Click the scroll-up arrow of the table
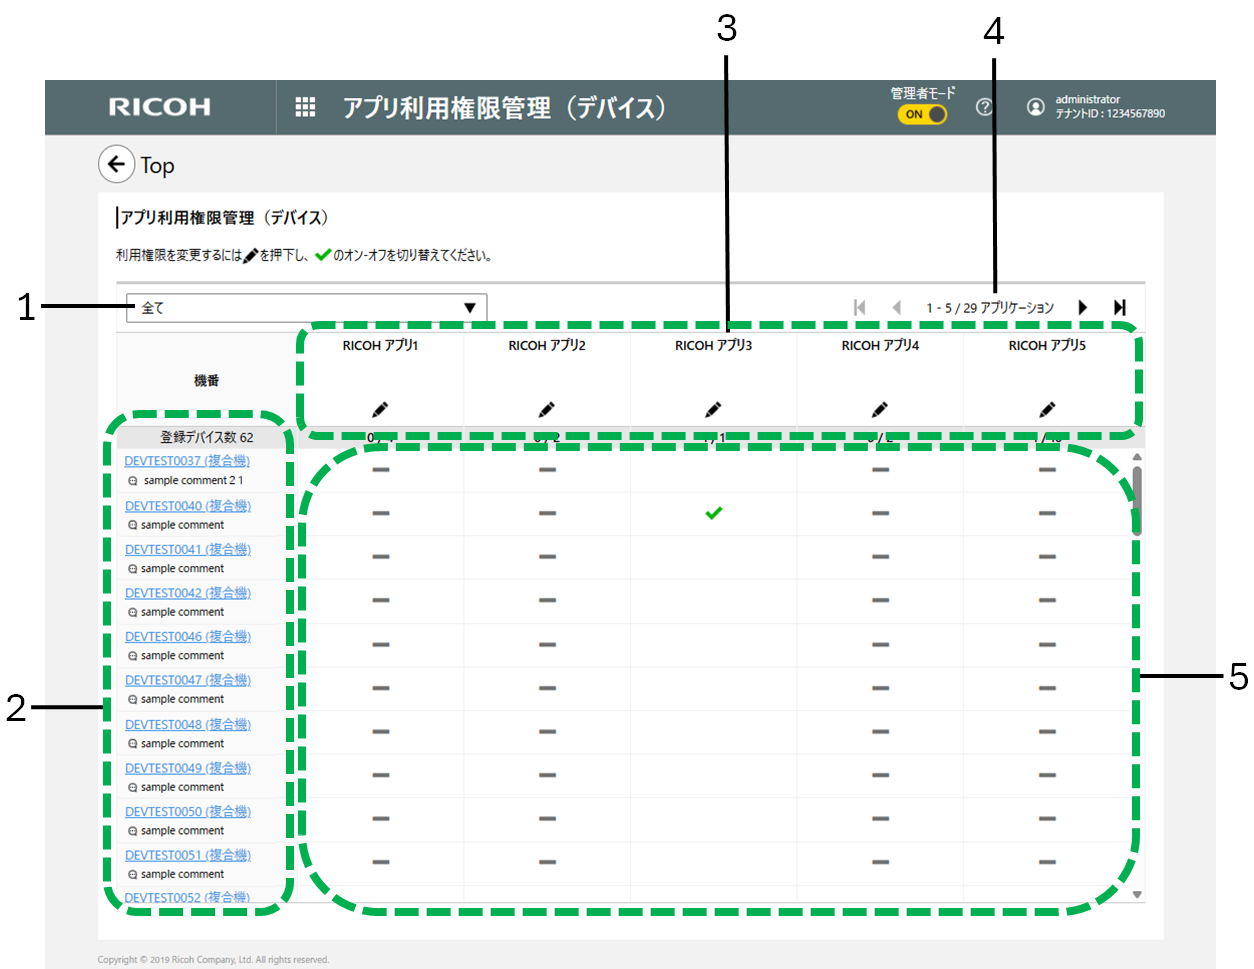The width and height of the screenshot is (1254, 969). [x=1137, y=457]
